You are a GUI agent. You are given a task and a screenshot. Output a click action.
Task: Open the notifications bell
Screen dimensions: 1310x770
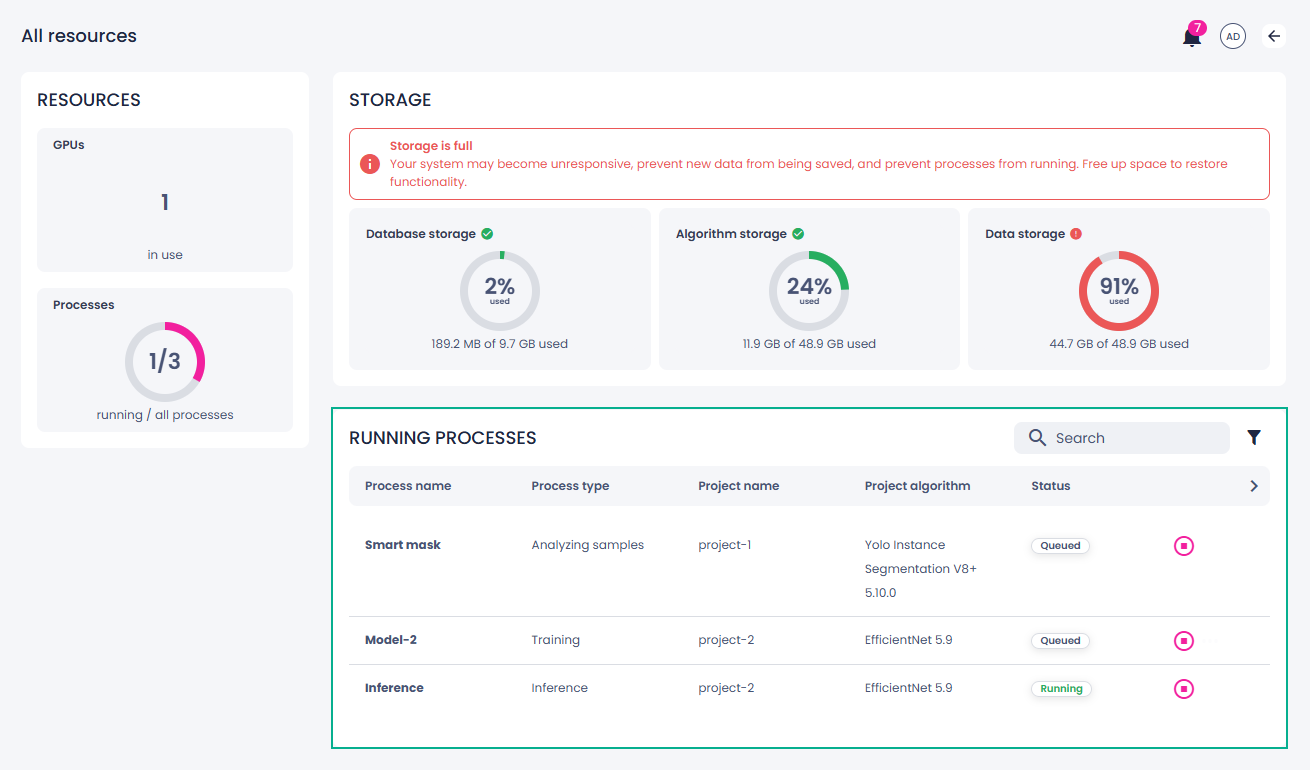(x=1191, y=37)
